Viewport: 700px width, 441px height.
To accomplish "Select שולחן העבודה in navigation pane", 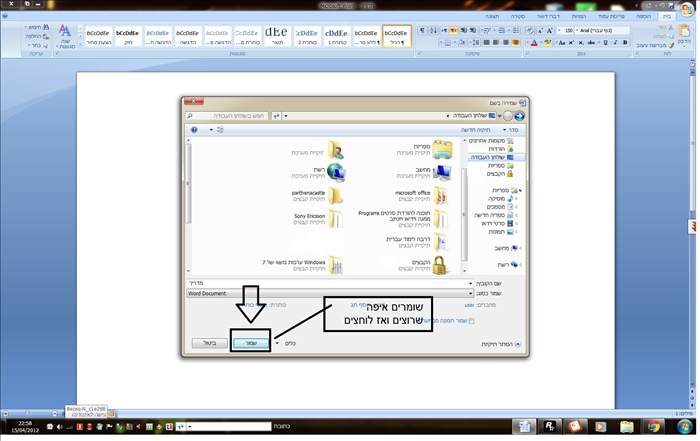I will pos(496,157).
